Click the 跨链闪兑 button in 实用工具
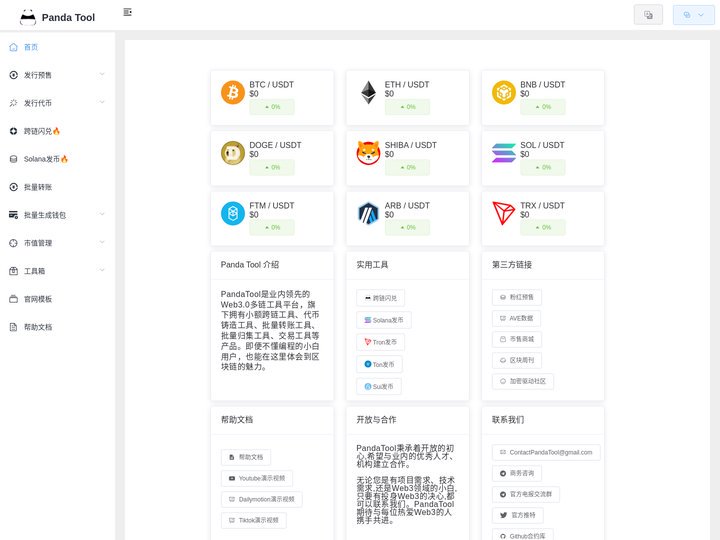 pos(380,298)
